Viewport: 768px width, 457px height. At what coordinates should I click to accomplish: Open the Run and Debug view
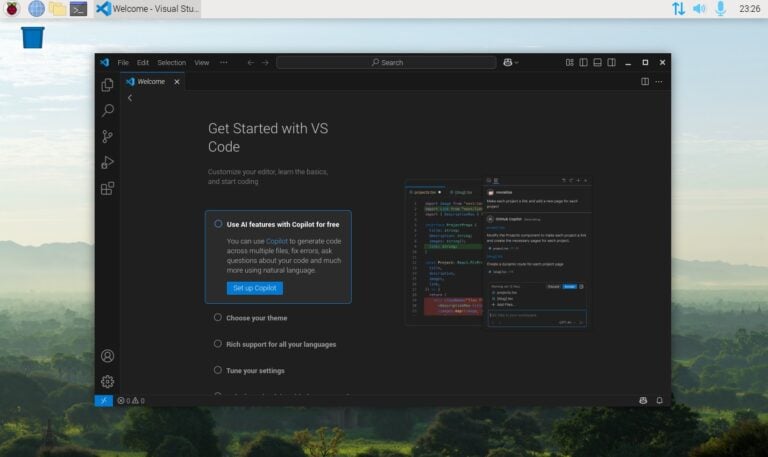point(107,162)
